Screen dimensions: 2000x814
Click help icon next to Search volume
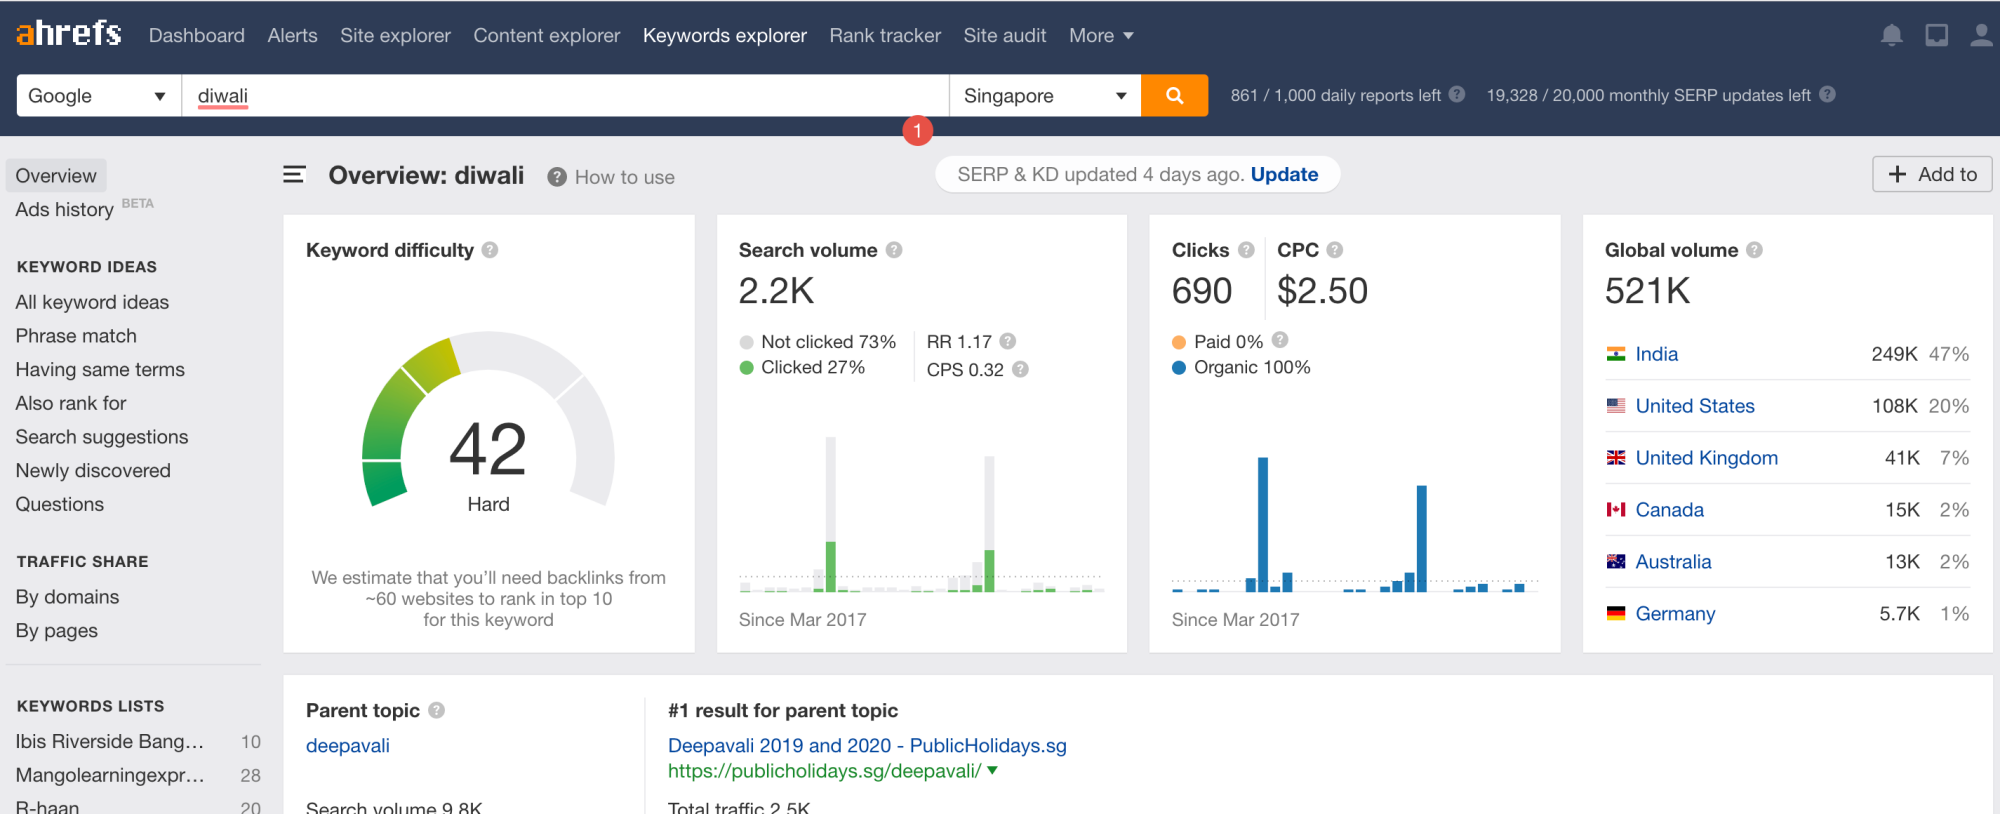click(x=894, y=250)
